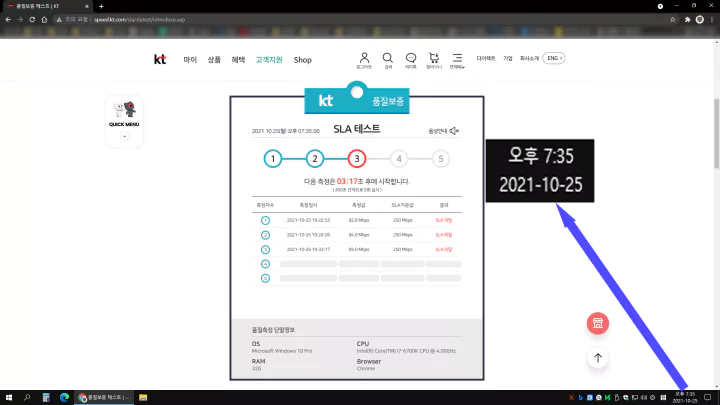Viewport: 720px width, 405px height.
Task: Open Windows taskbar search
Action: (27, 398)
